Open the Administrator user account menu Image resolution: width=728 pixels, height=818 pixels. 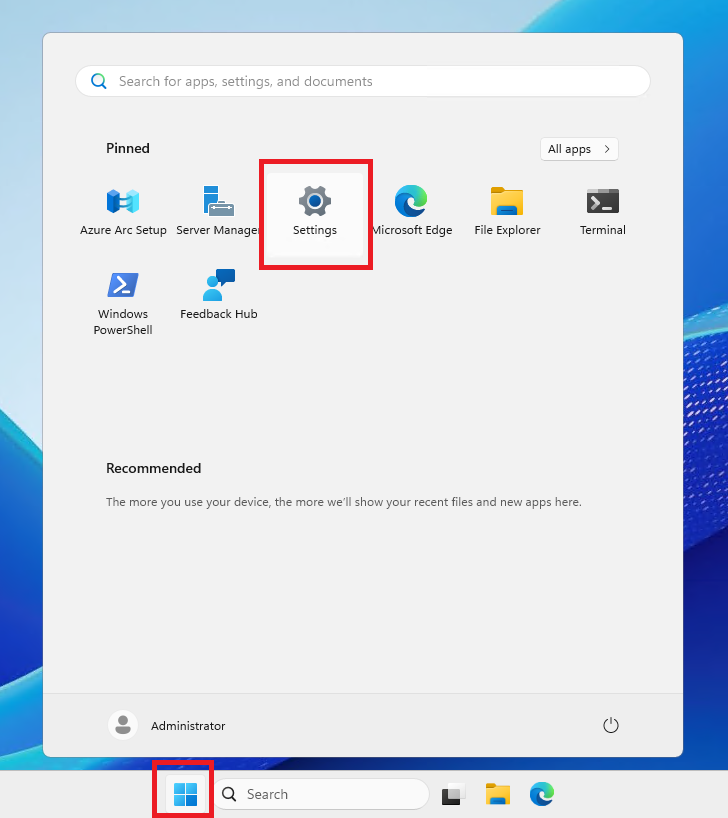[167, 725]
